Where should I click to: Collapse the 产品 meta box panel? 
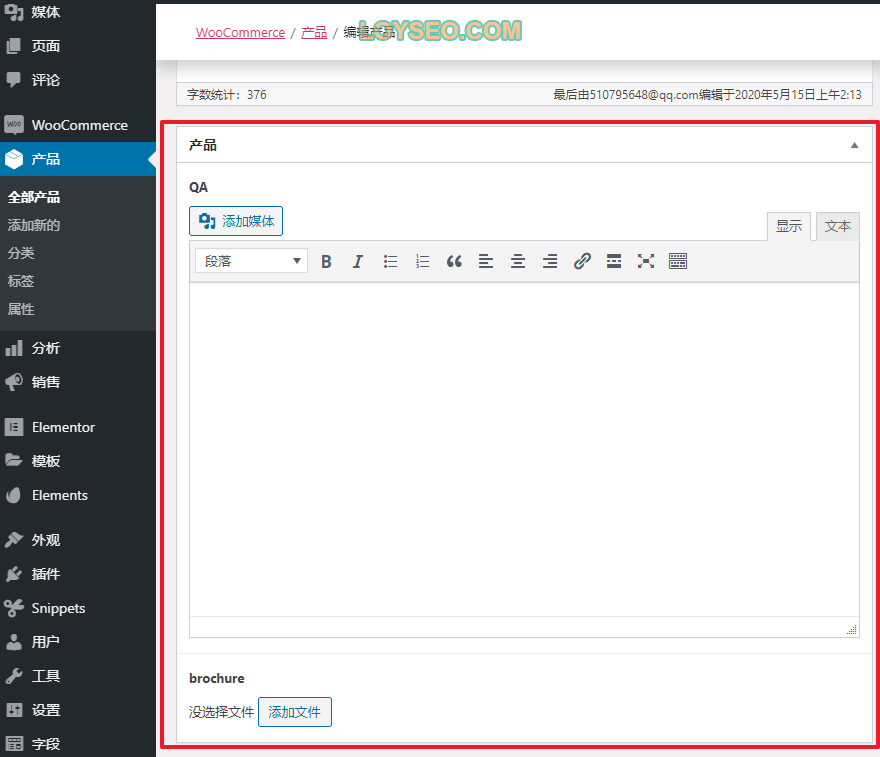pos(854,145)
